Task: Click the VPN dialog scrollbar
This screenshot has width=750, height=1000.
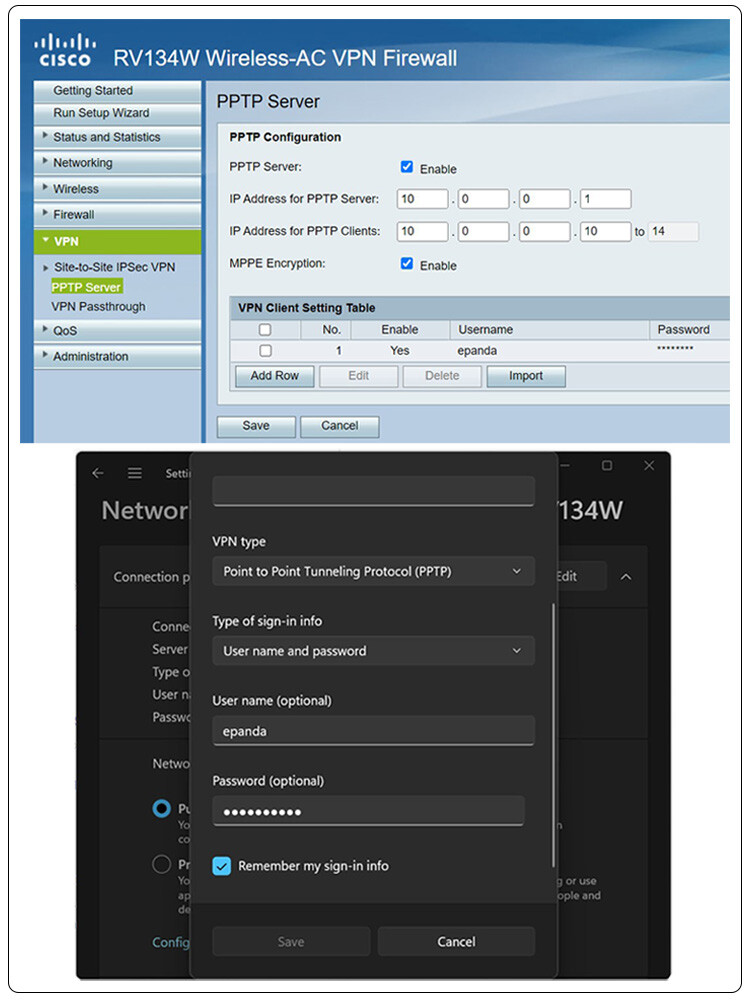Action: (x=553, y=735)
